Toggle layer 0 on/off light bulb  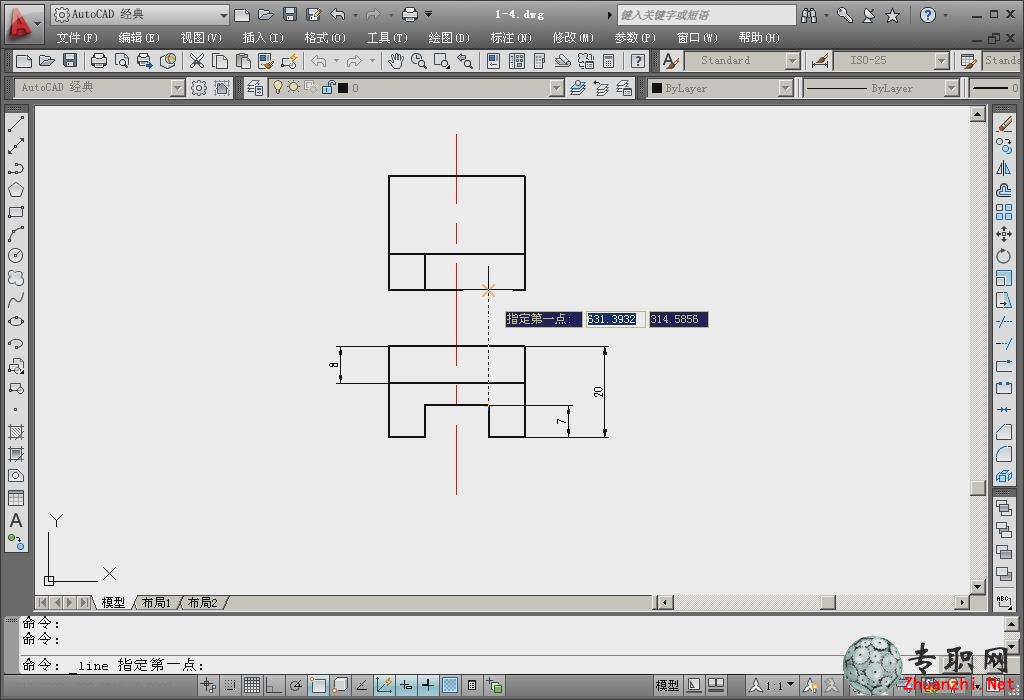tap(278, 88)
